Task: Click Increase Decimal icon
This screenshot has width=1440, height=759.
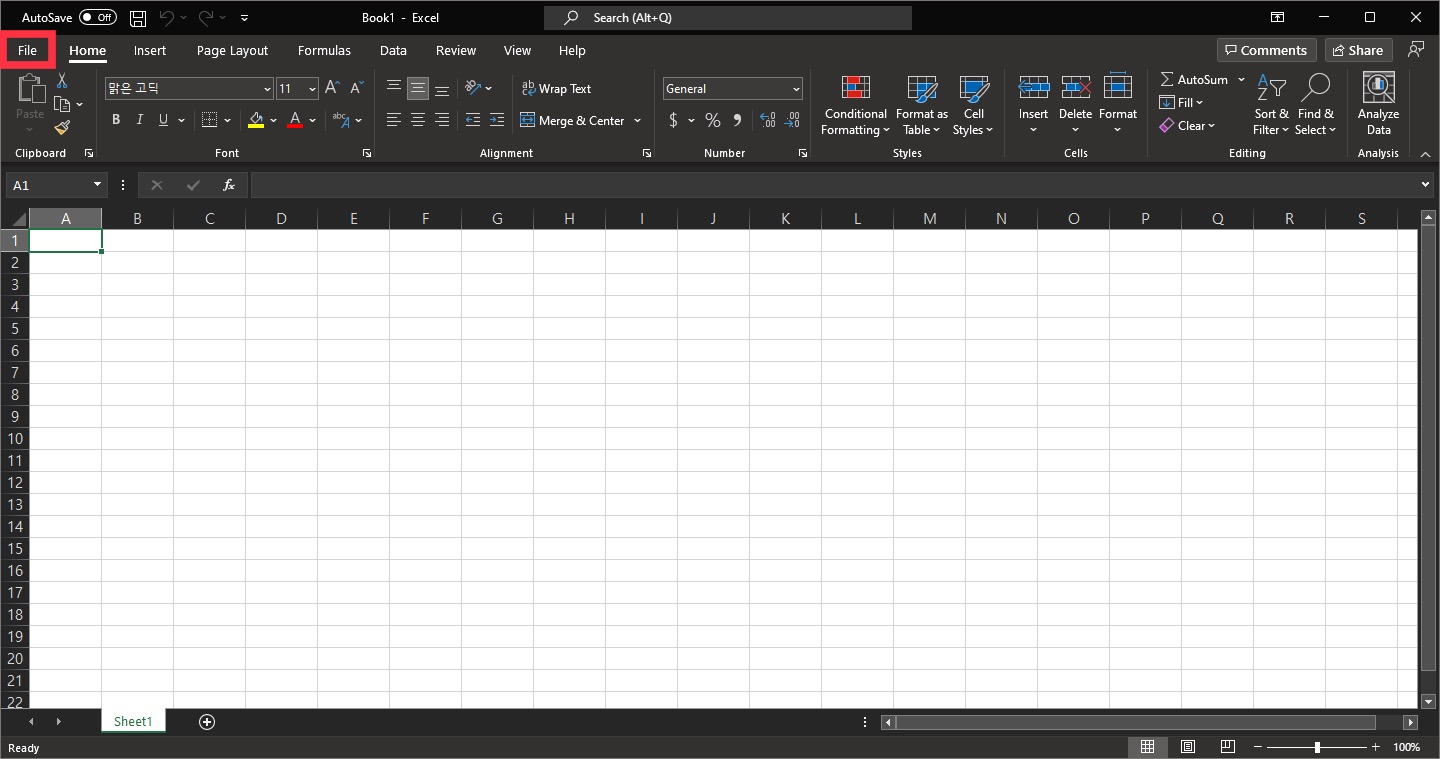Action: 767,120
